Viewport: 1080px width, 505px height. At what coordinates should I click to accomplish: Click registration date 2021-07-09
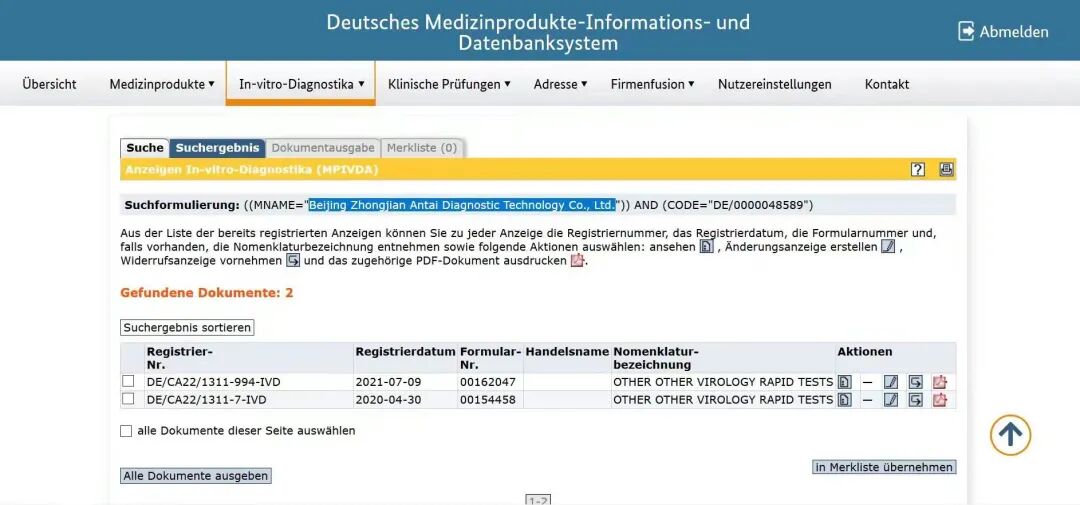(388, 382)
